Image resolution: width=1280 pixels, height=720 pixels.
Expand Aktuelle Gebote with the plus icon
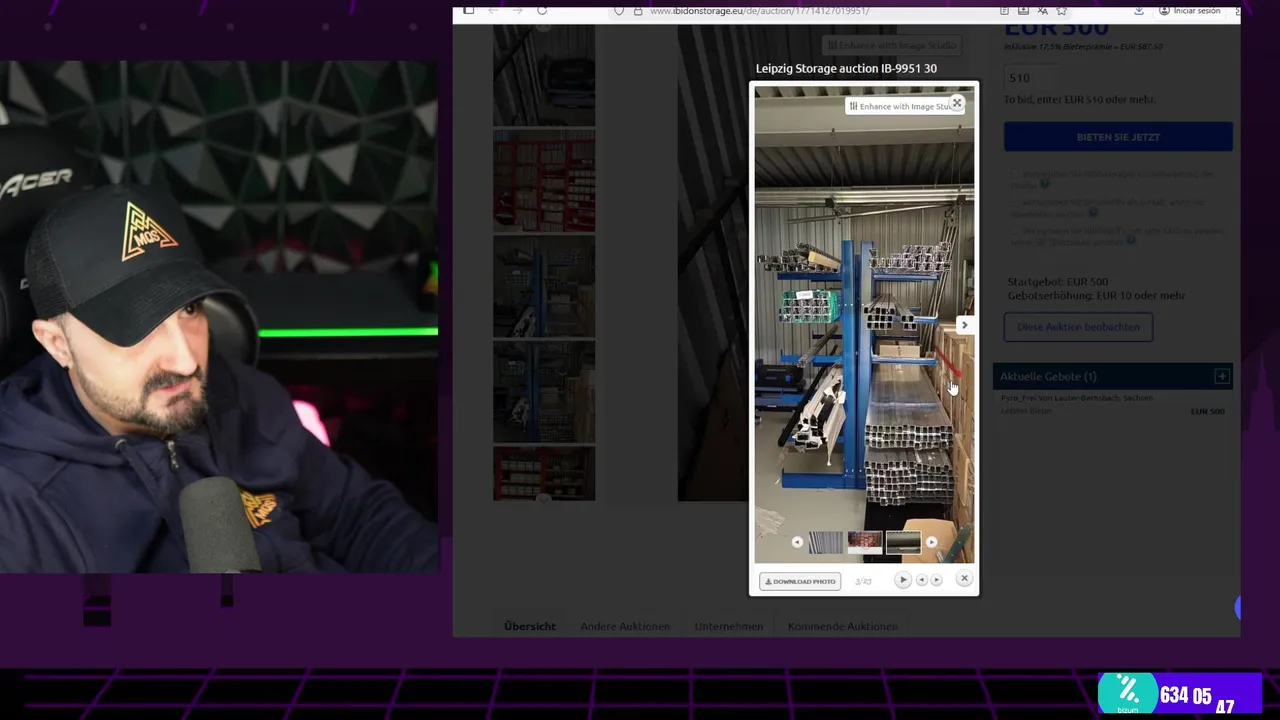tap(1221, 376)
